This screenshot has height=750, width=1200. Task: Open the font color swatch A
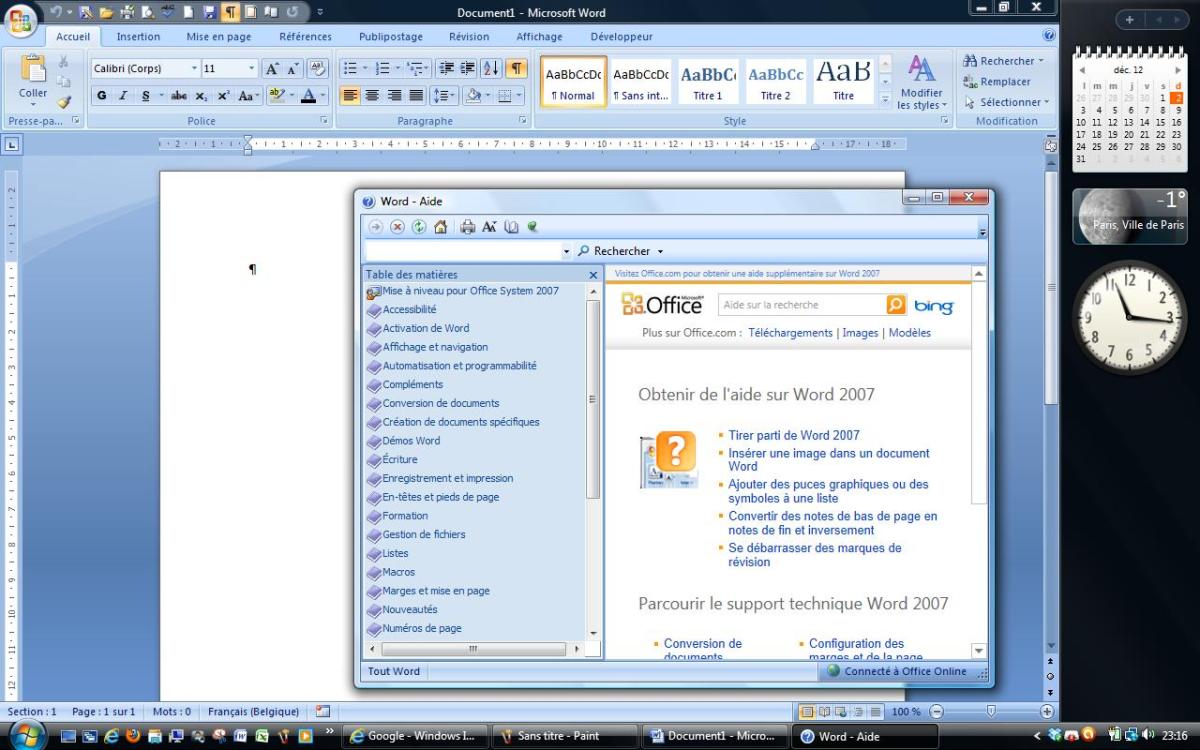pos(308,96)
